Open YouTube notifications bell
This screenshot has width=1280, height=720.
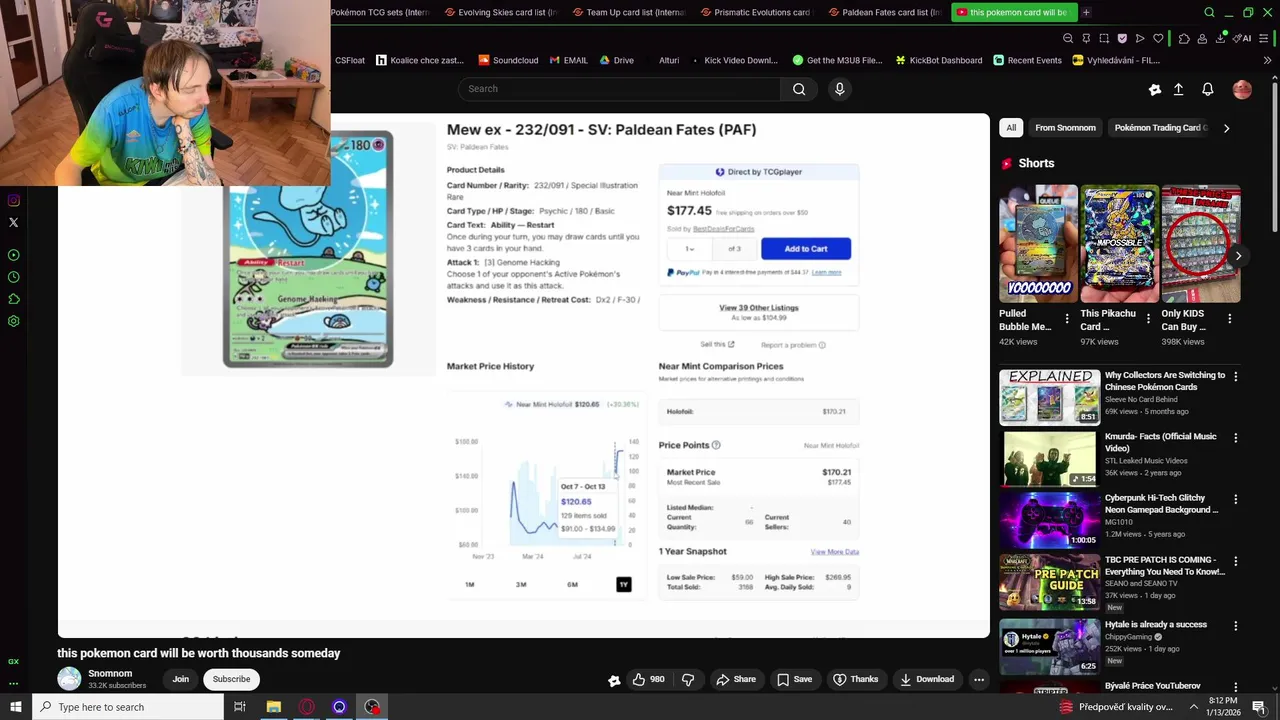1208,89
